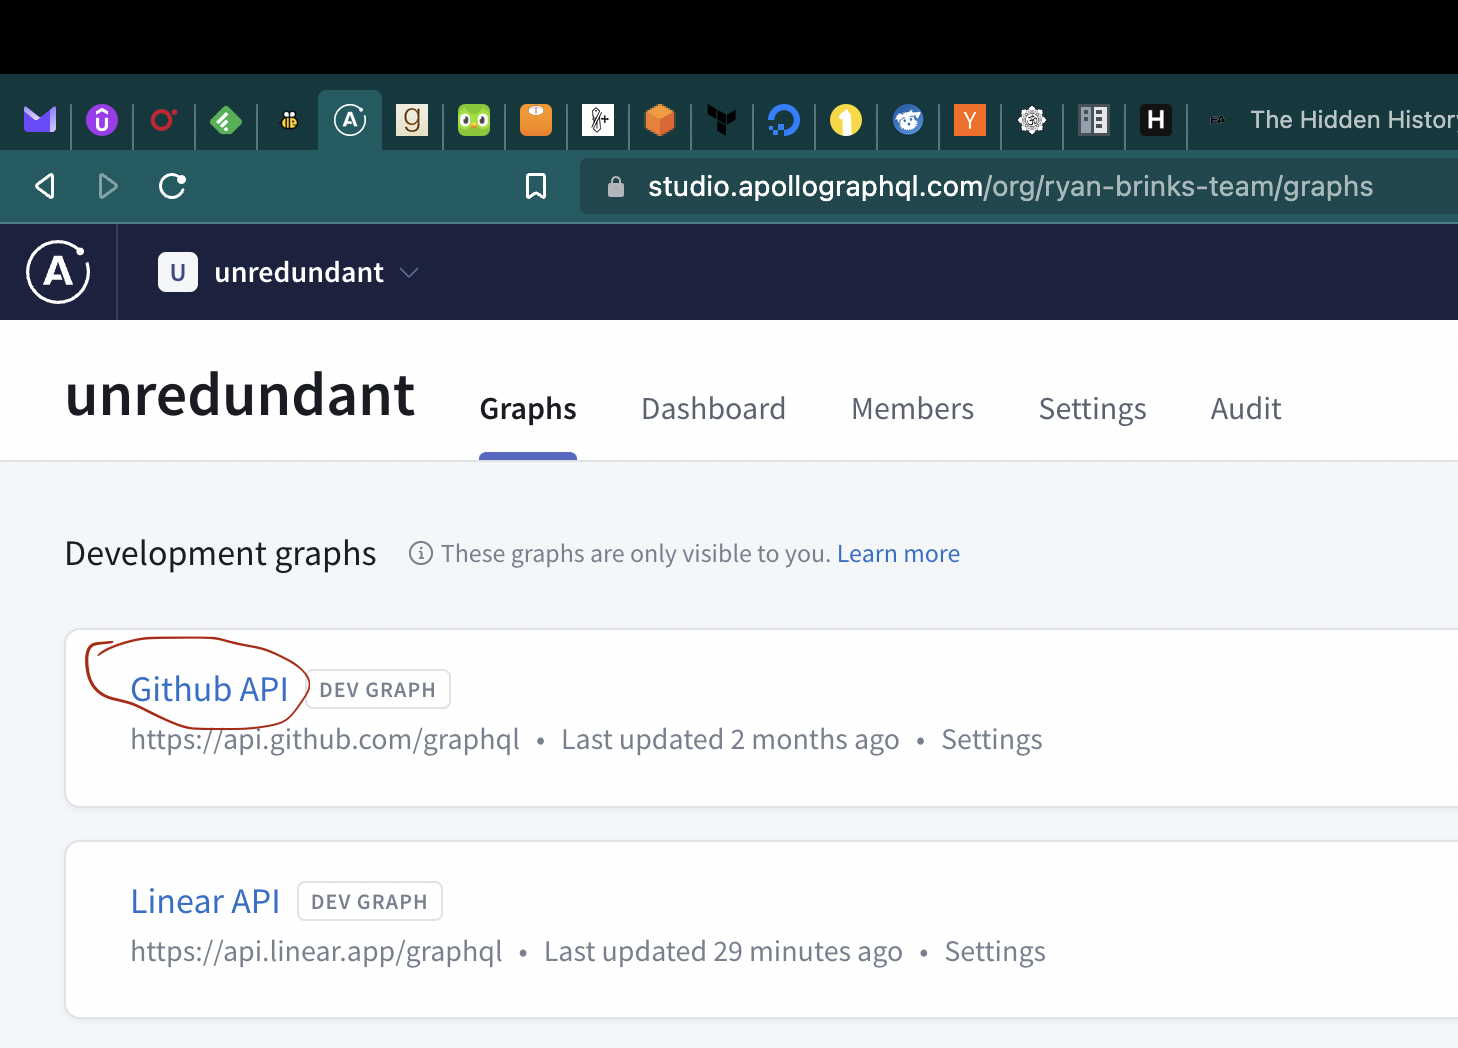
Task: Go back in browser history
Action: pyautogui.click(x=45, y=186)
